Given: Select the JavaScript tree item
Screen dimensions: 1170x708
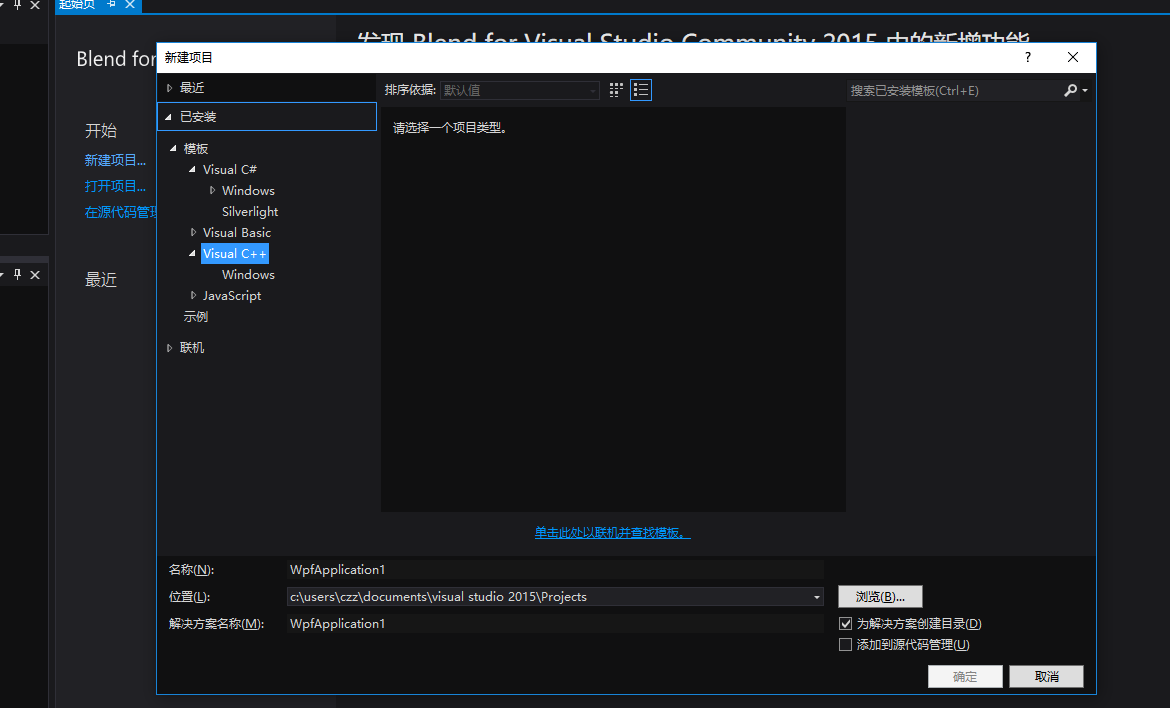Looking at the screenshot, I should point(232,295).
